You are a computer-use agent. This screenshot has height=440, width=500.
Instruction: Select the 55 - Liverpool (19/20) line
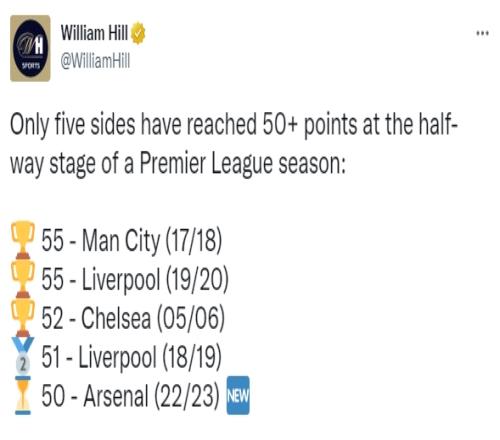(135, 279)
